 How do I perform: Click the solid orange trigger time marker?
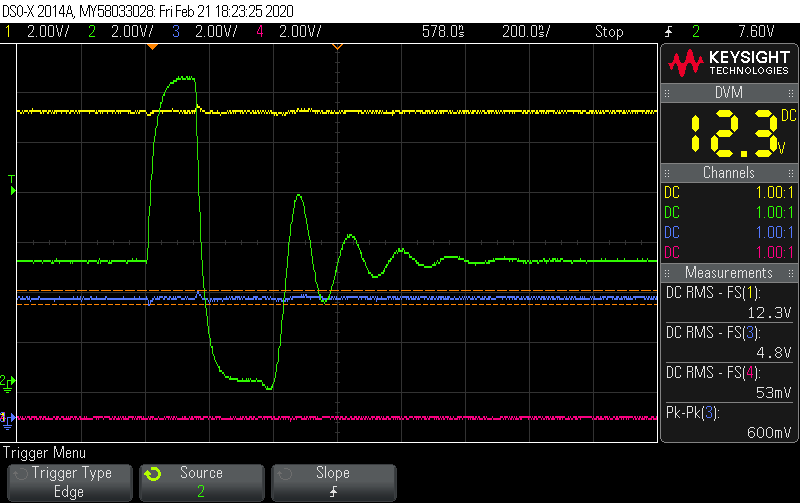point(152,47)
